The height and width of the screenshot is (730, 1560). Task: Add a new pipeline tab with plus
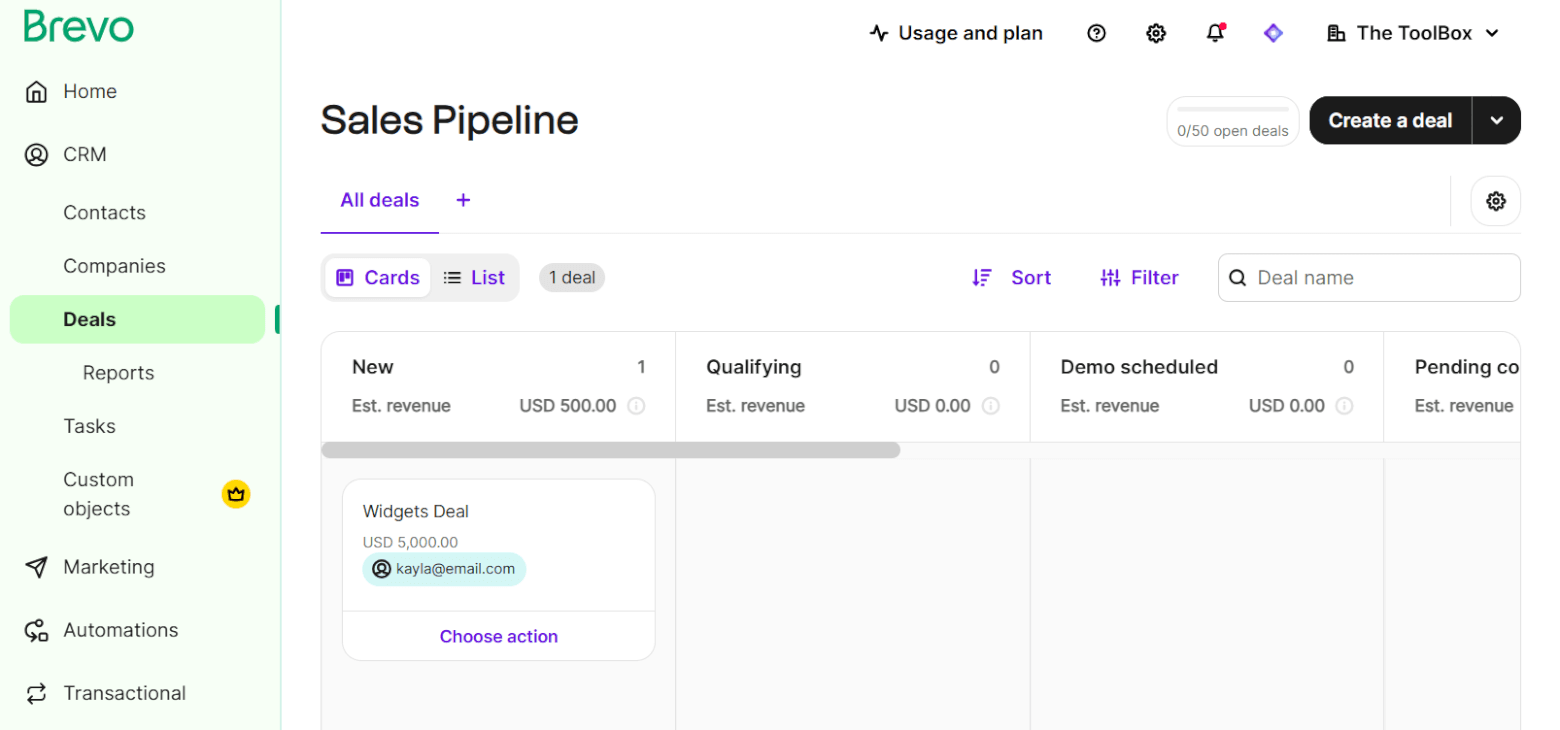pos(463,200)
